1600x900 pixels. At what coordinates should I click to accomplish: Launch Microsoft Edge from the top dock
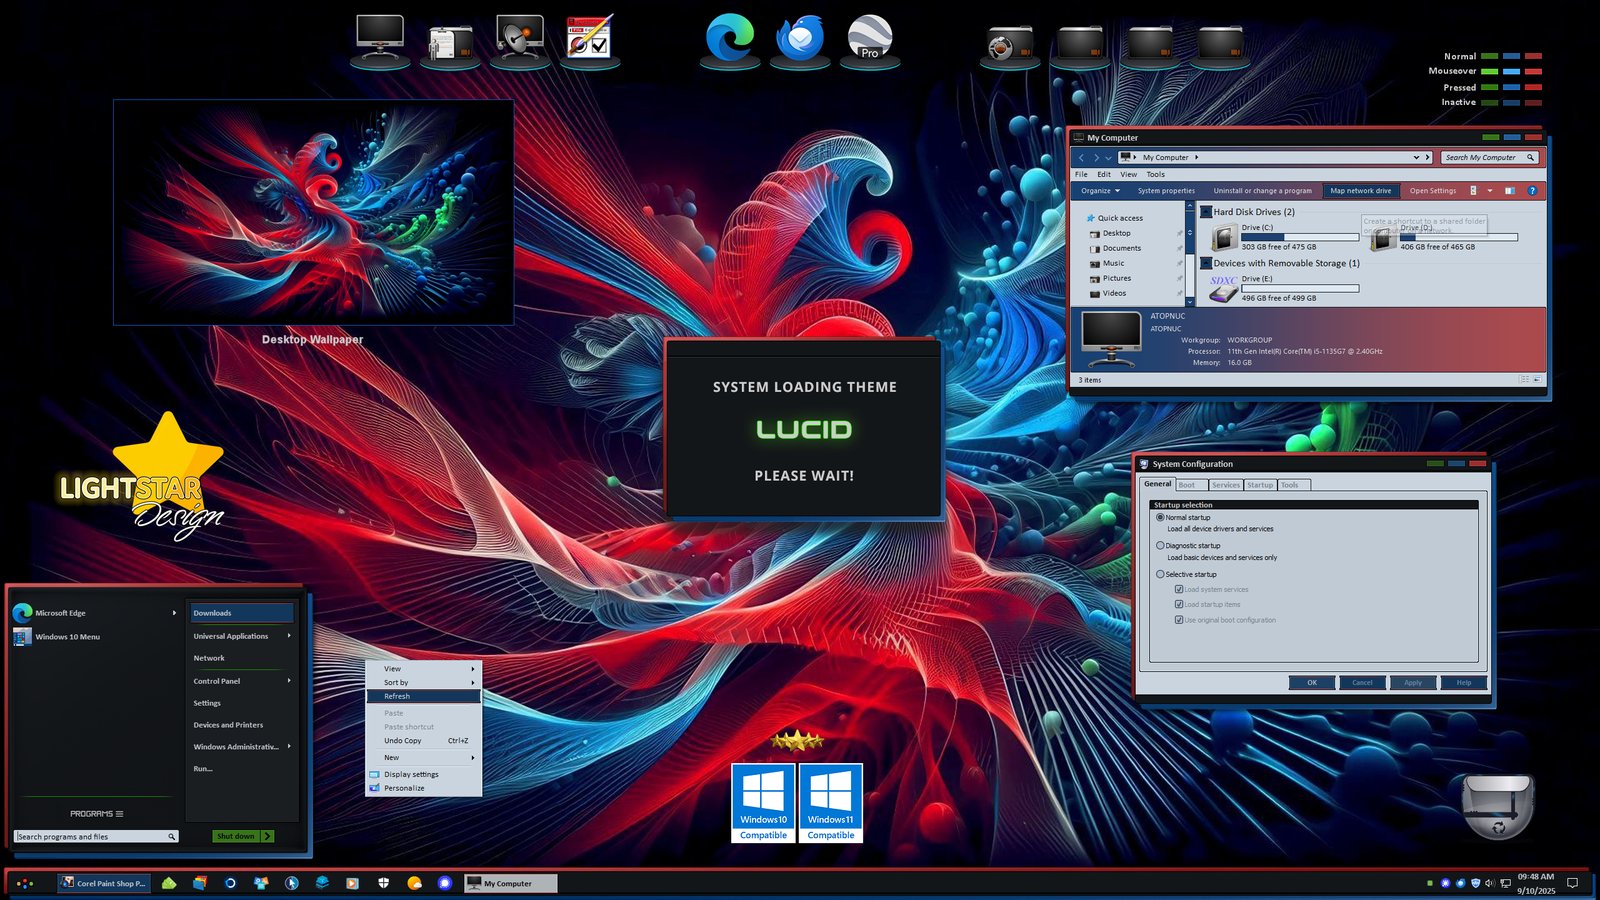(730, 38)
